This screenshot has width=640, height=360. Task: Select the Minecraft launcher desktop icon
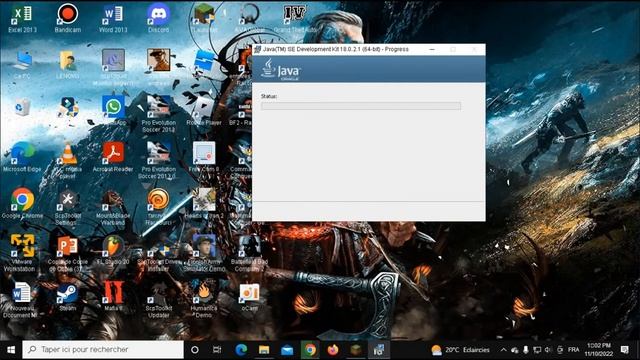204,18
